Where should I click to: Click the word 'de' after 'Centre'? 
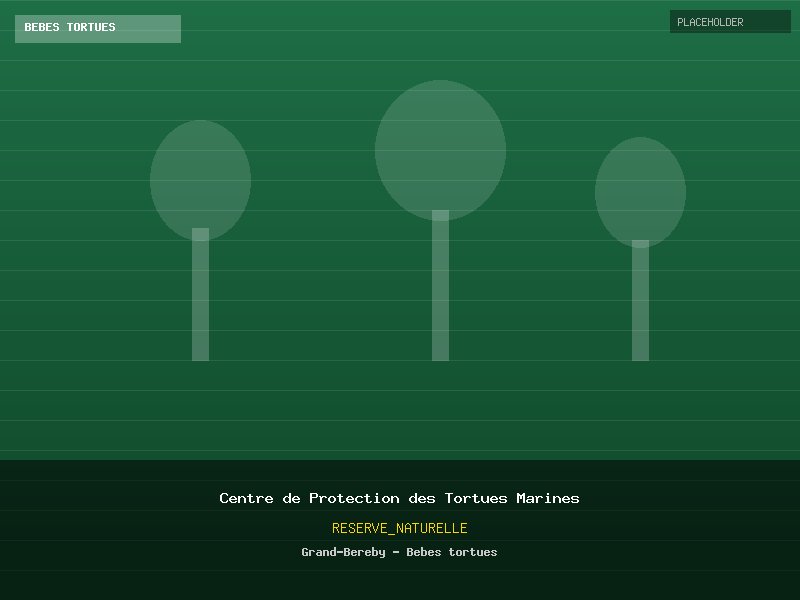coord(291,498)
